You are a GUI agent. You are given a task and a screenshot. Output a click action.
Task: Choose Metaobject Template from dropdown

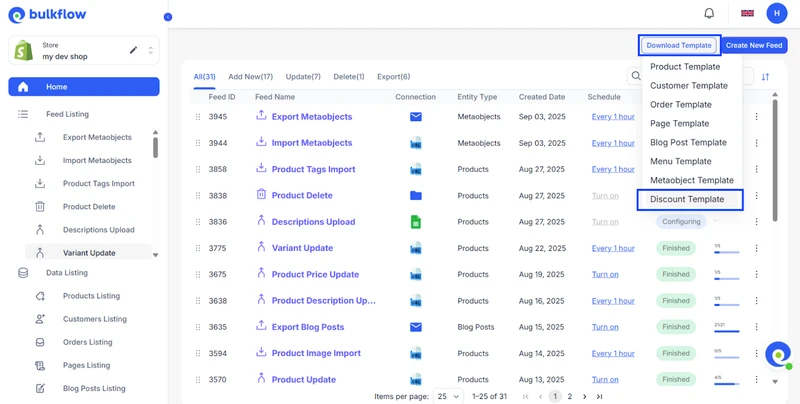pyautogui.click(x=692, y=180)
